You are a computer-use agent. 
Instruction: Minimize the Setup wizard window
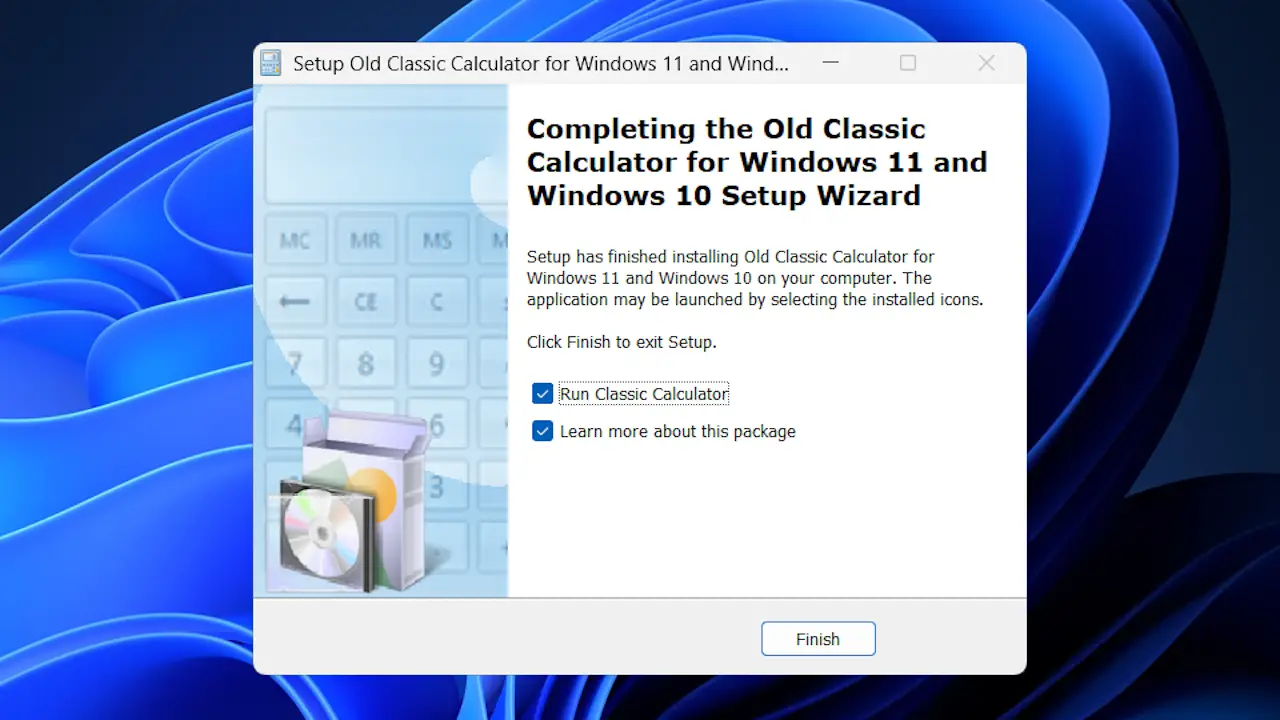pyautogui.click(x=830, y=63)
